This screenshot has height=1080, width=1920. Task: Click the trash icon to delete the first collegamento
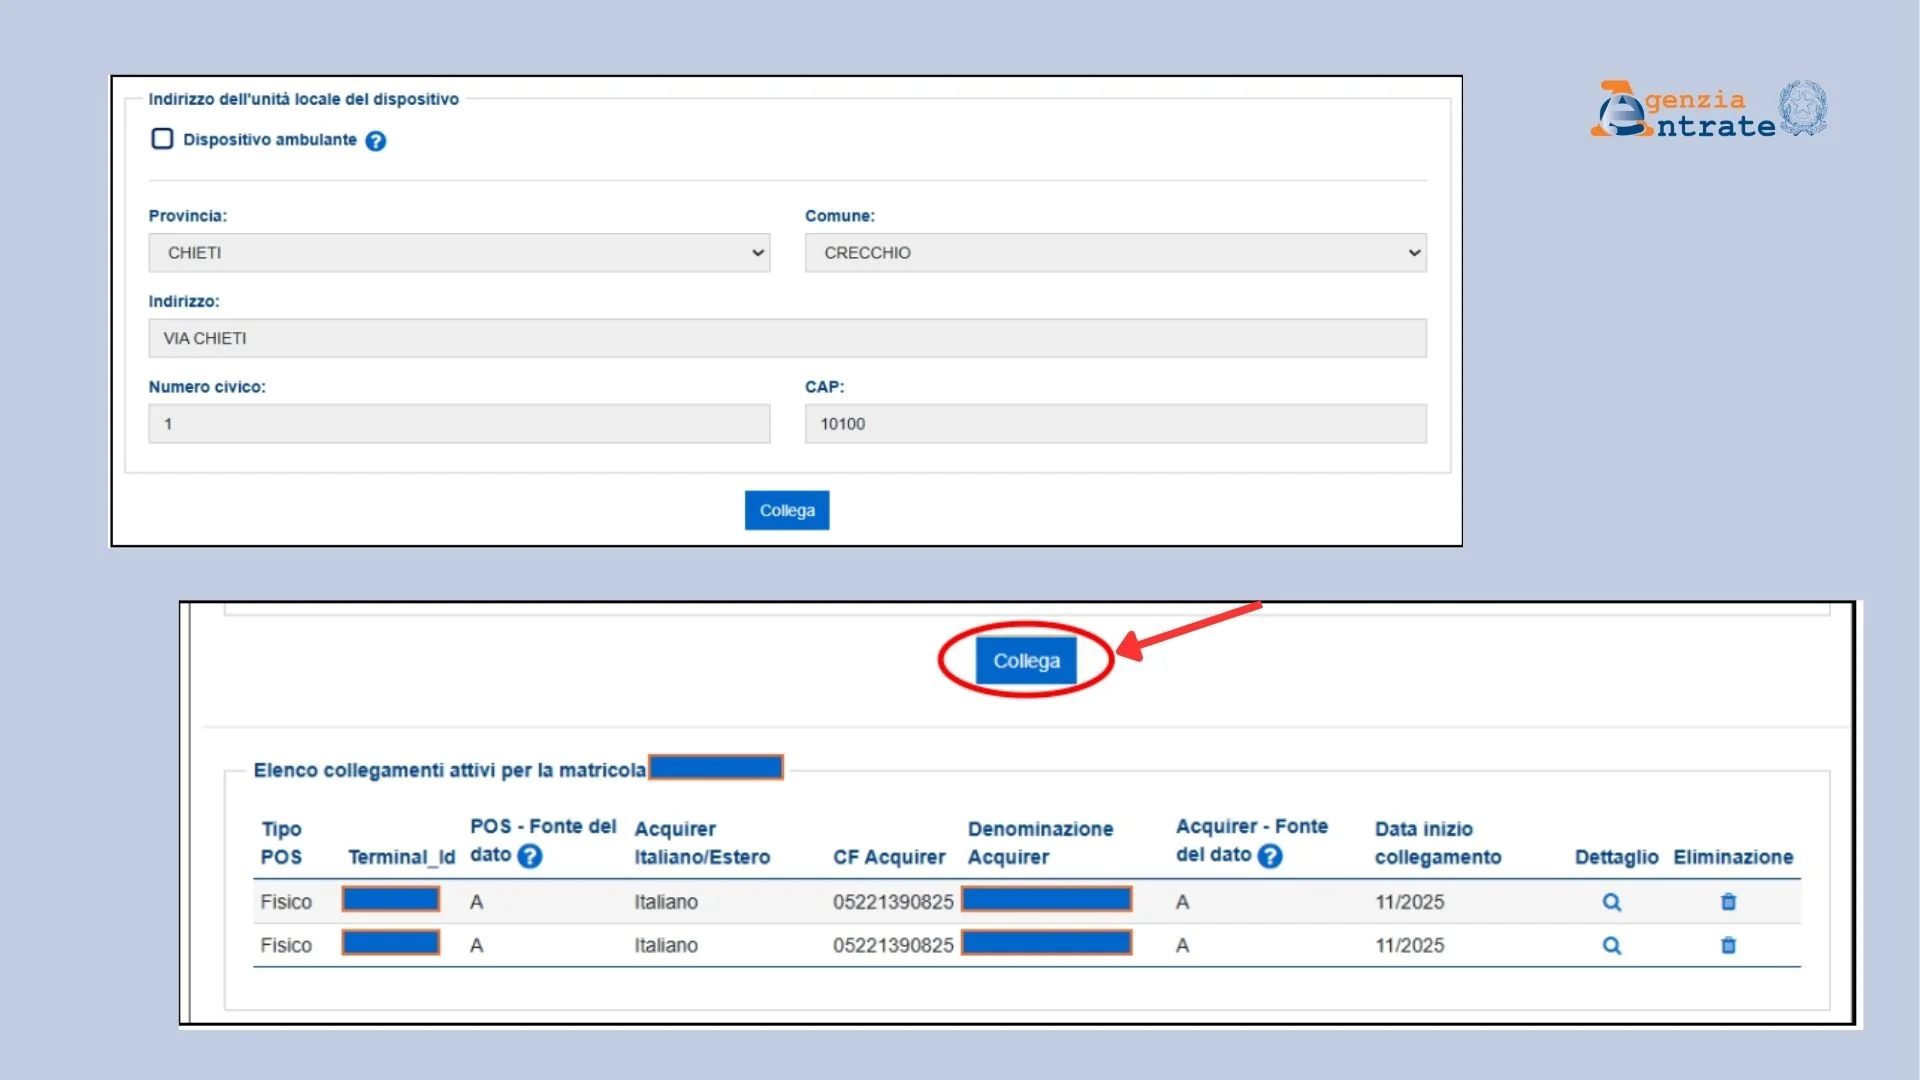(x=1730, y=901)
